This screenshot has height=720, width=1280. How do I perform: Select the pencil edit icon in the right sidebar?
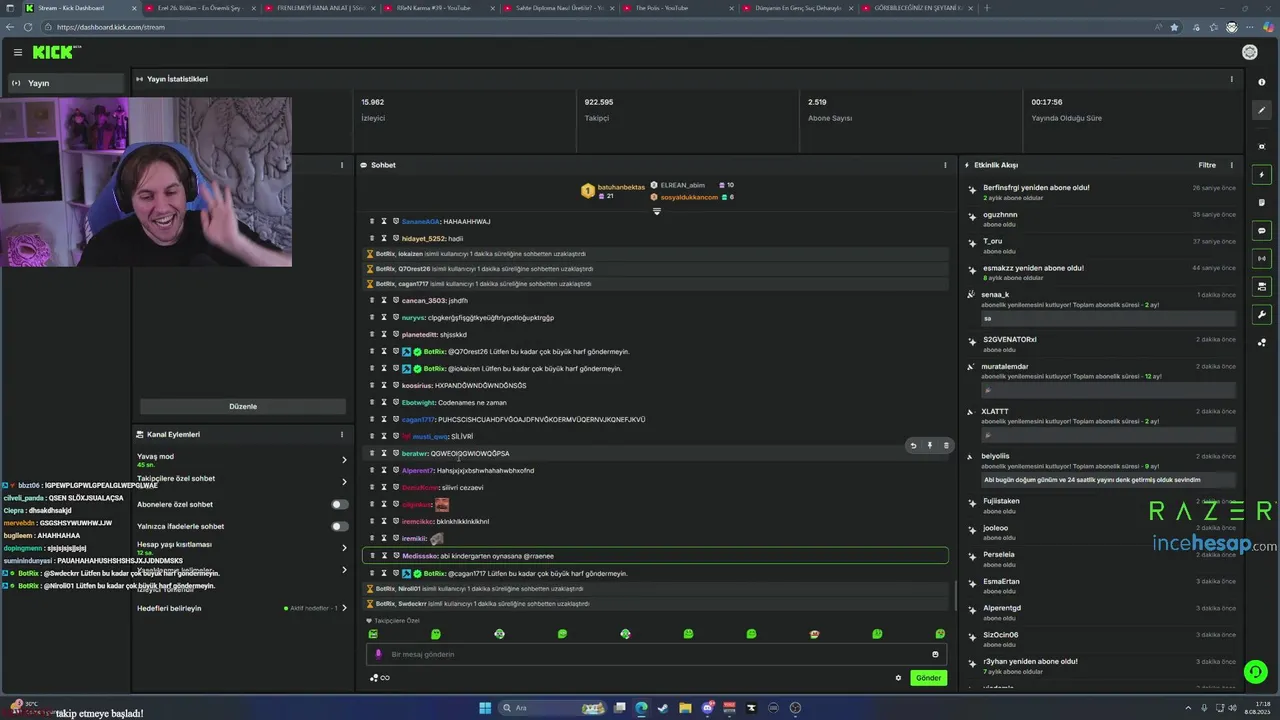1262,111
